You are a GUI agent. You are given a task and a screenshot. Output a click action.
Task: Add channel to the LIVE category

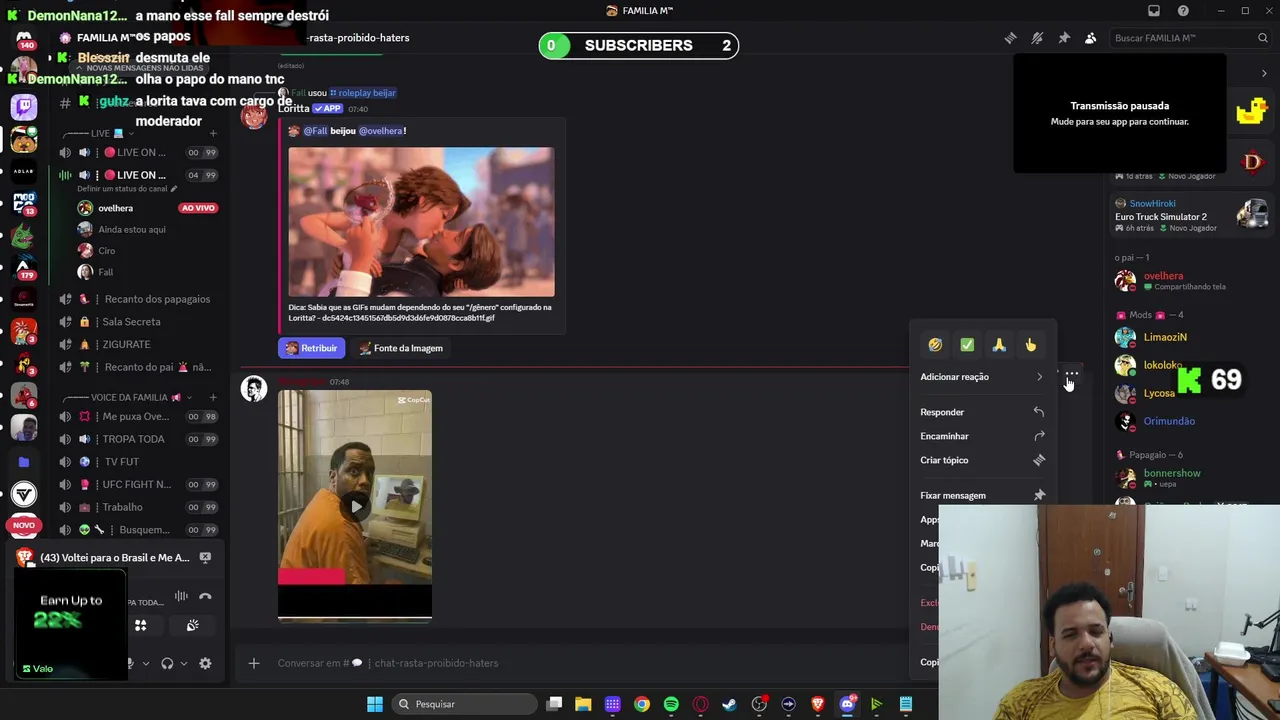tap(212, 133)
